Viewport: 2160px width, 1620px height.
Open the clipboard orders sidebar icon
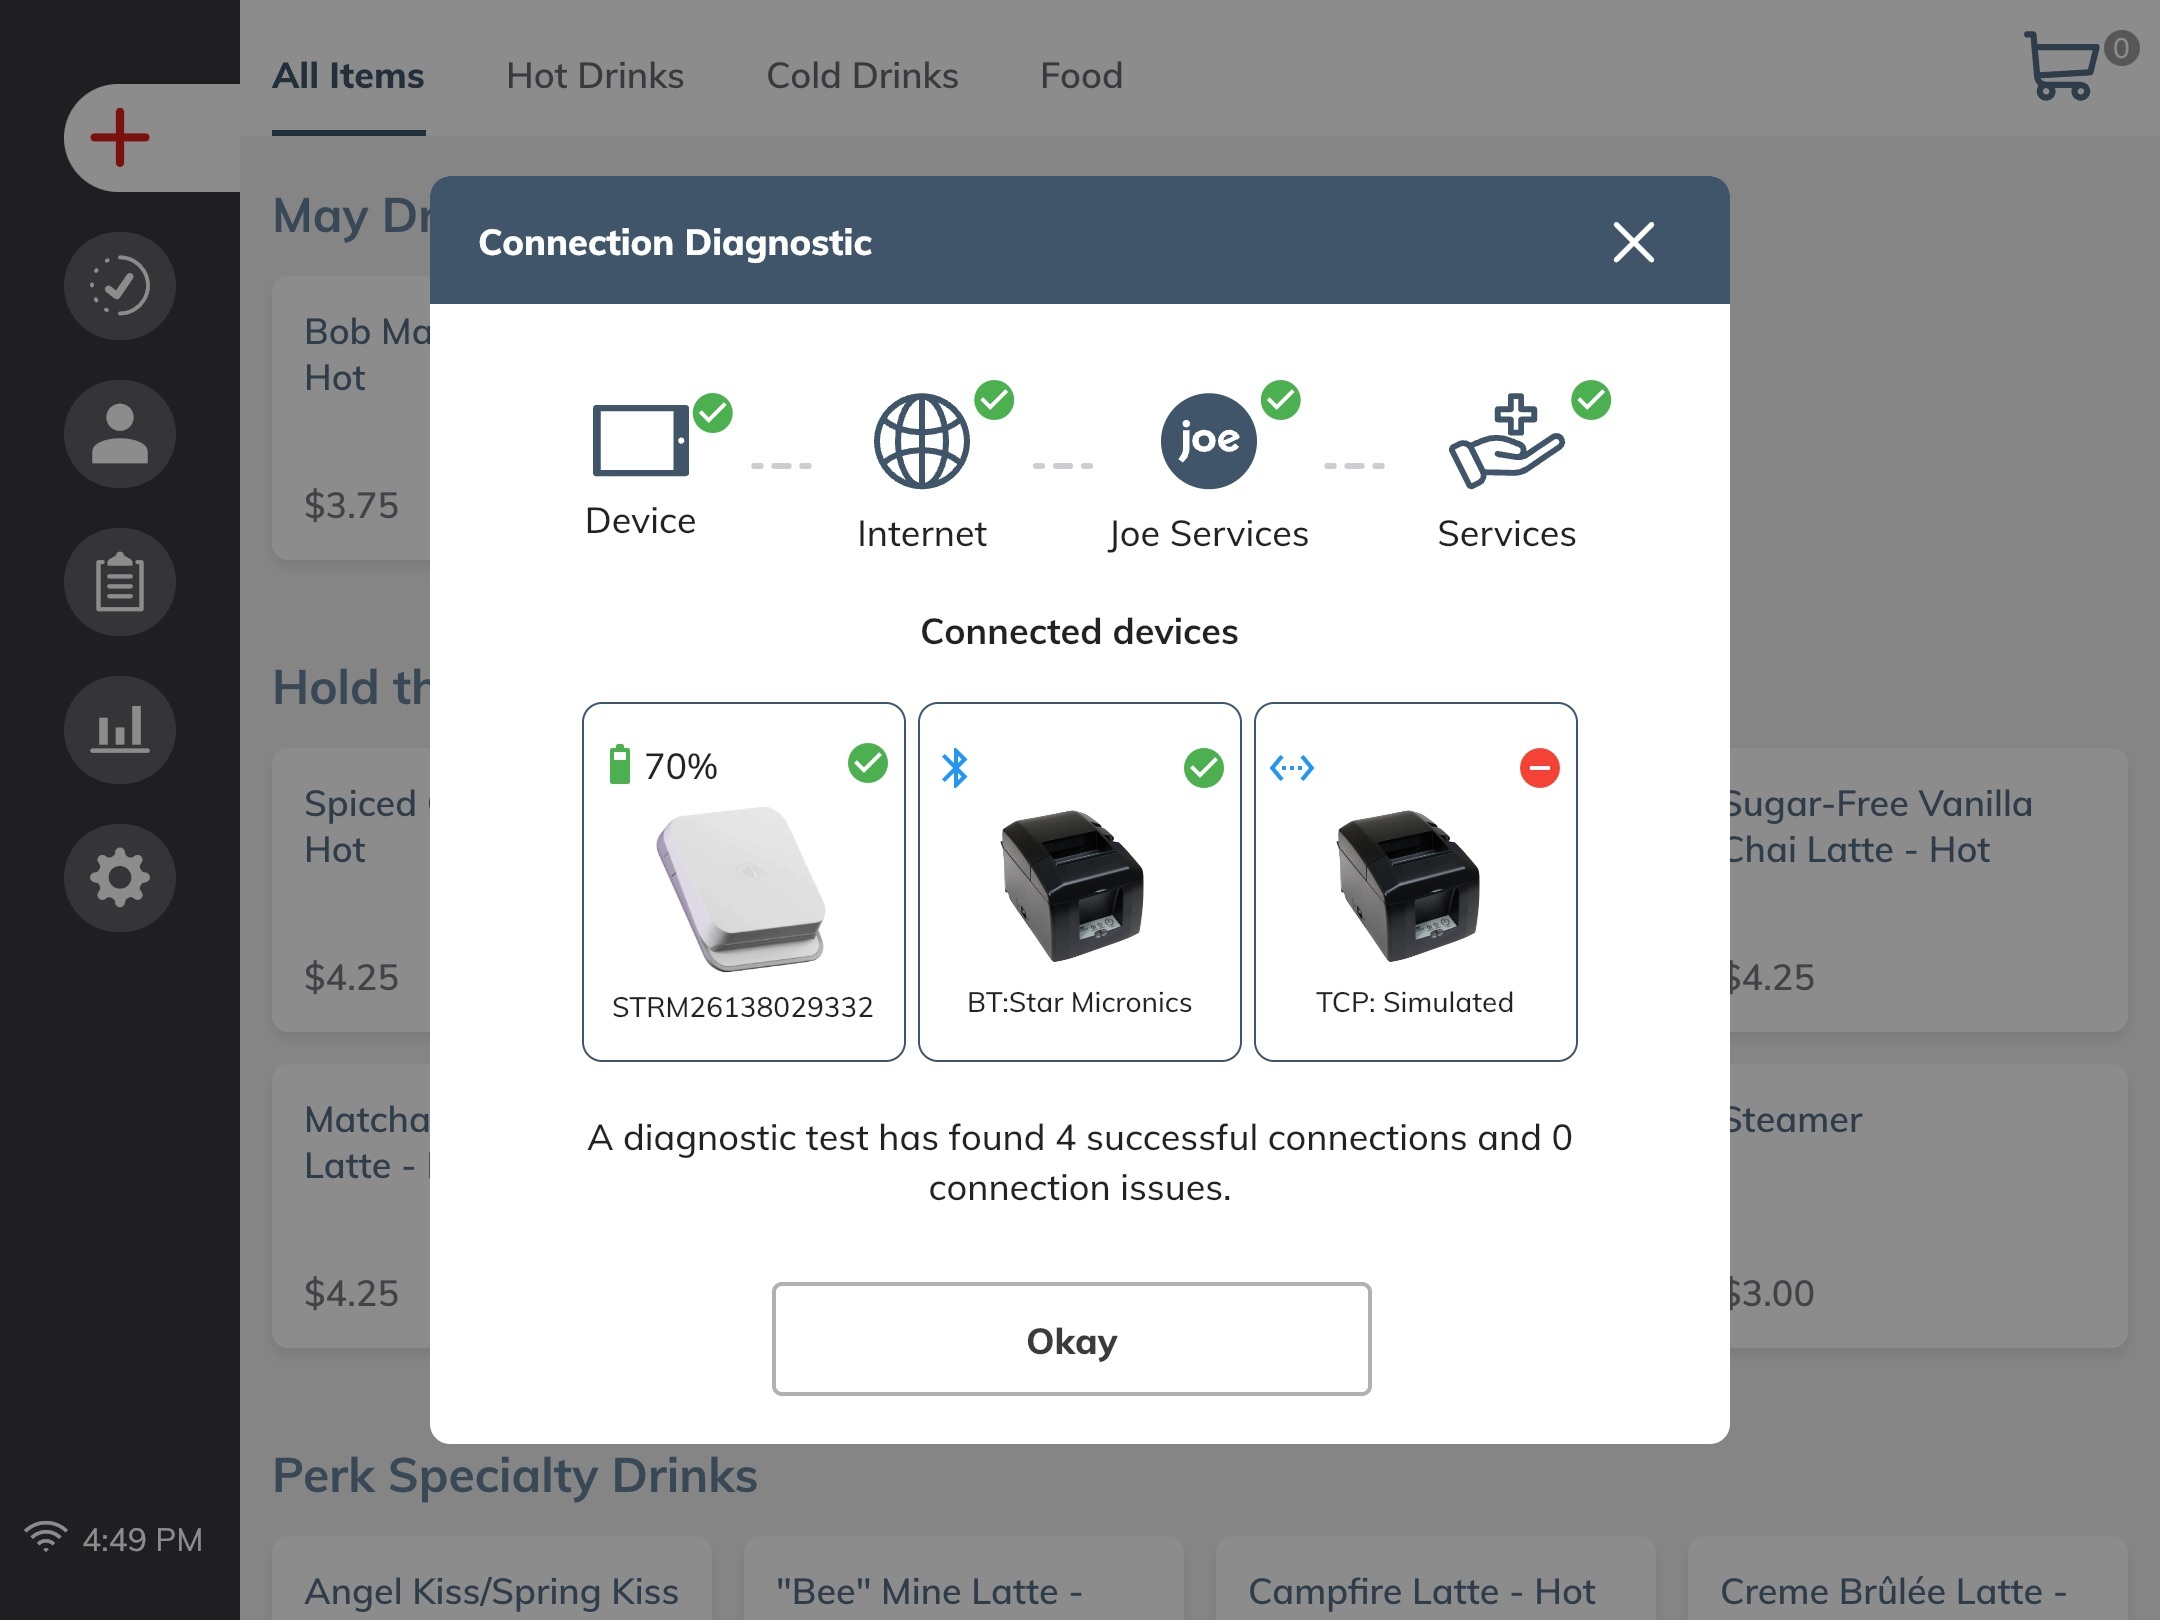tap(120, 582)
